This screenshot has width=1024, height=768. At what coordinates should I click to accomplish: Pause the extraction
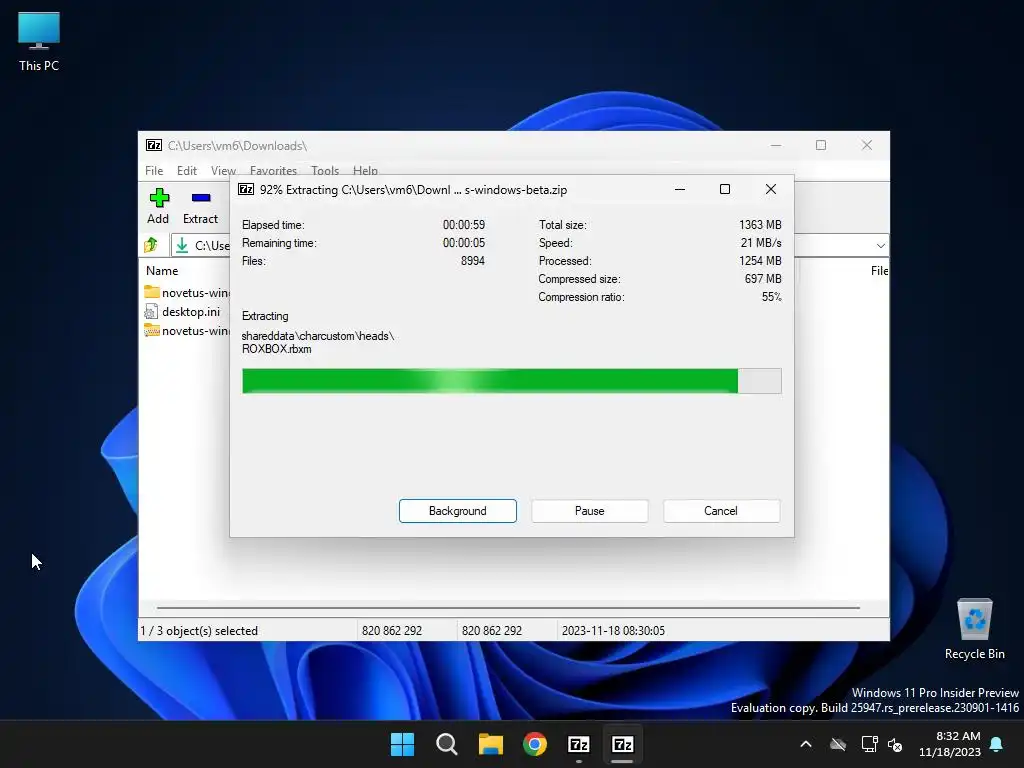590,511
